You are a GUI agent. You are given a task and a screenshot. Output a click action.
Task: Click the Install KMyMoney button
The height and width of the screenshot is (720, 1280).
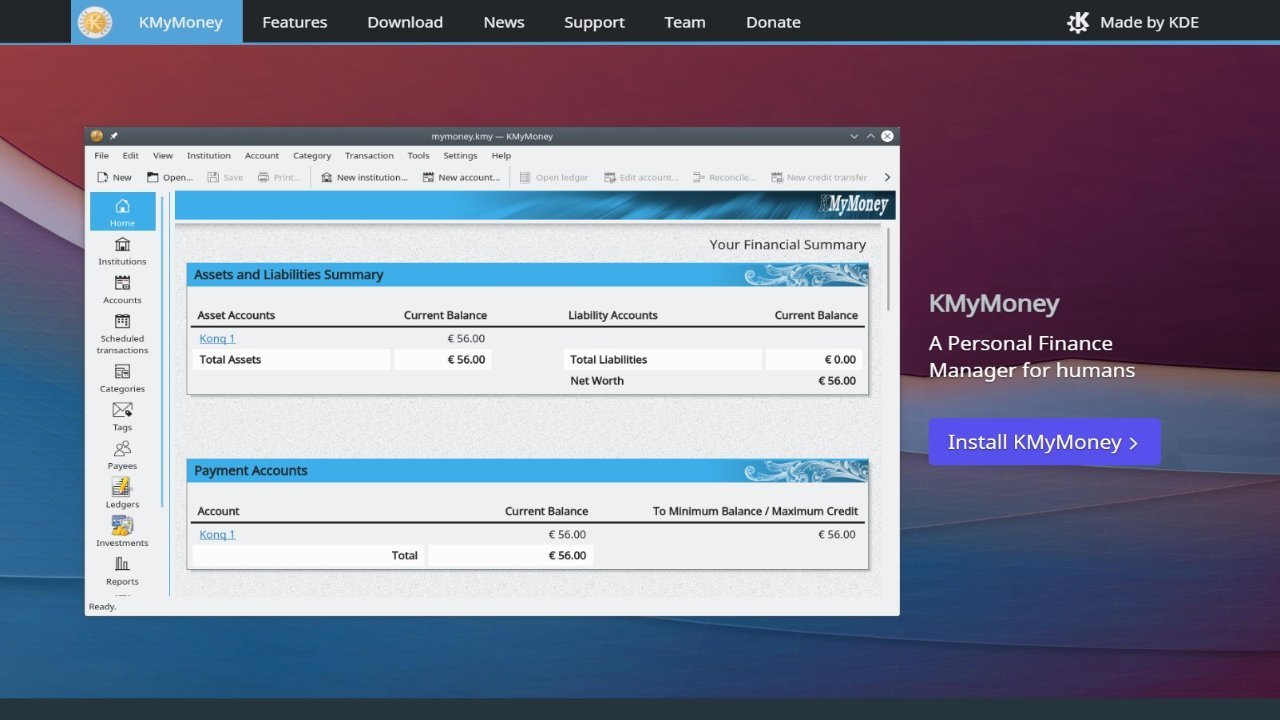(1044, 442)
